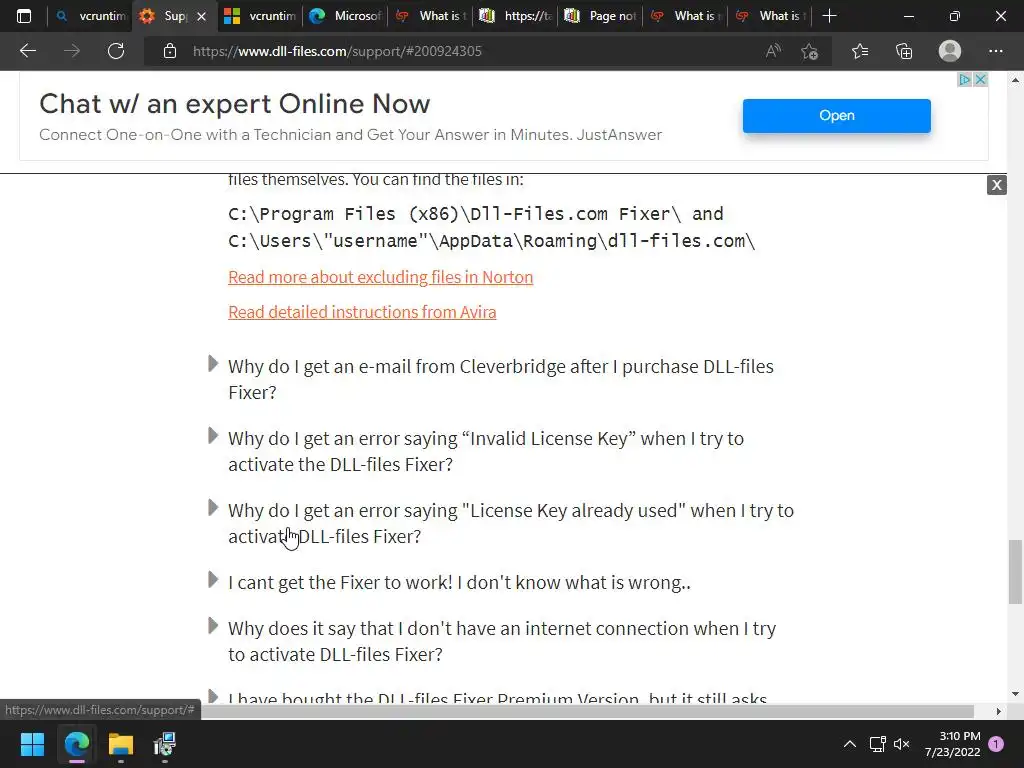Open the installer app on taskbar
The image size is (1024, 768).
click(165, 744)
